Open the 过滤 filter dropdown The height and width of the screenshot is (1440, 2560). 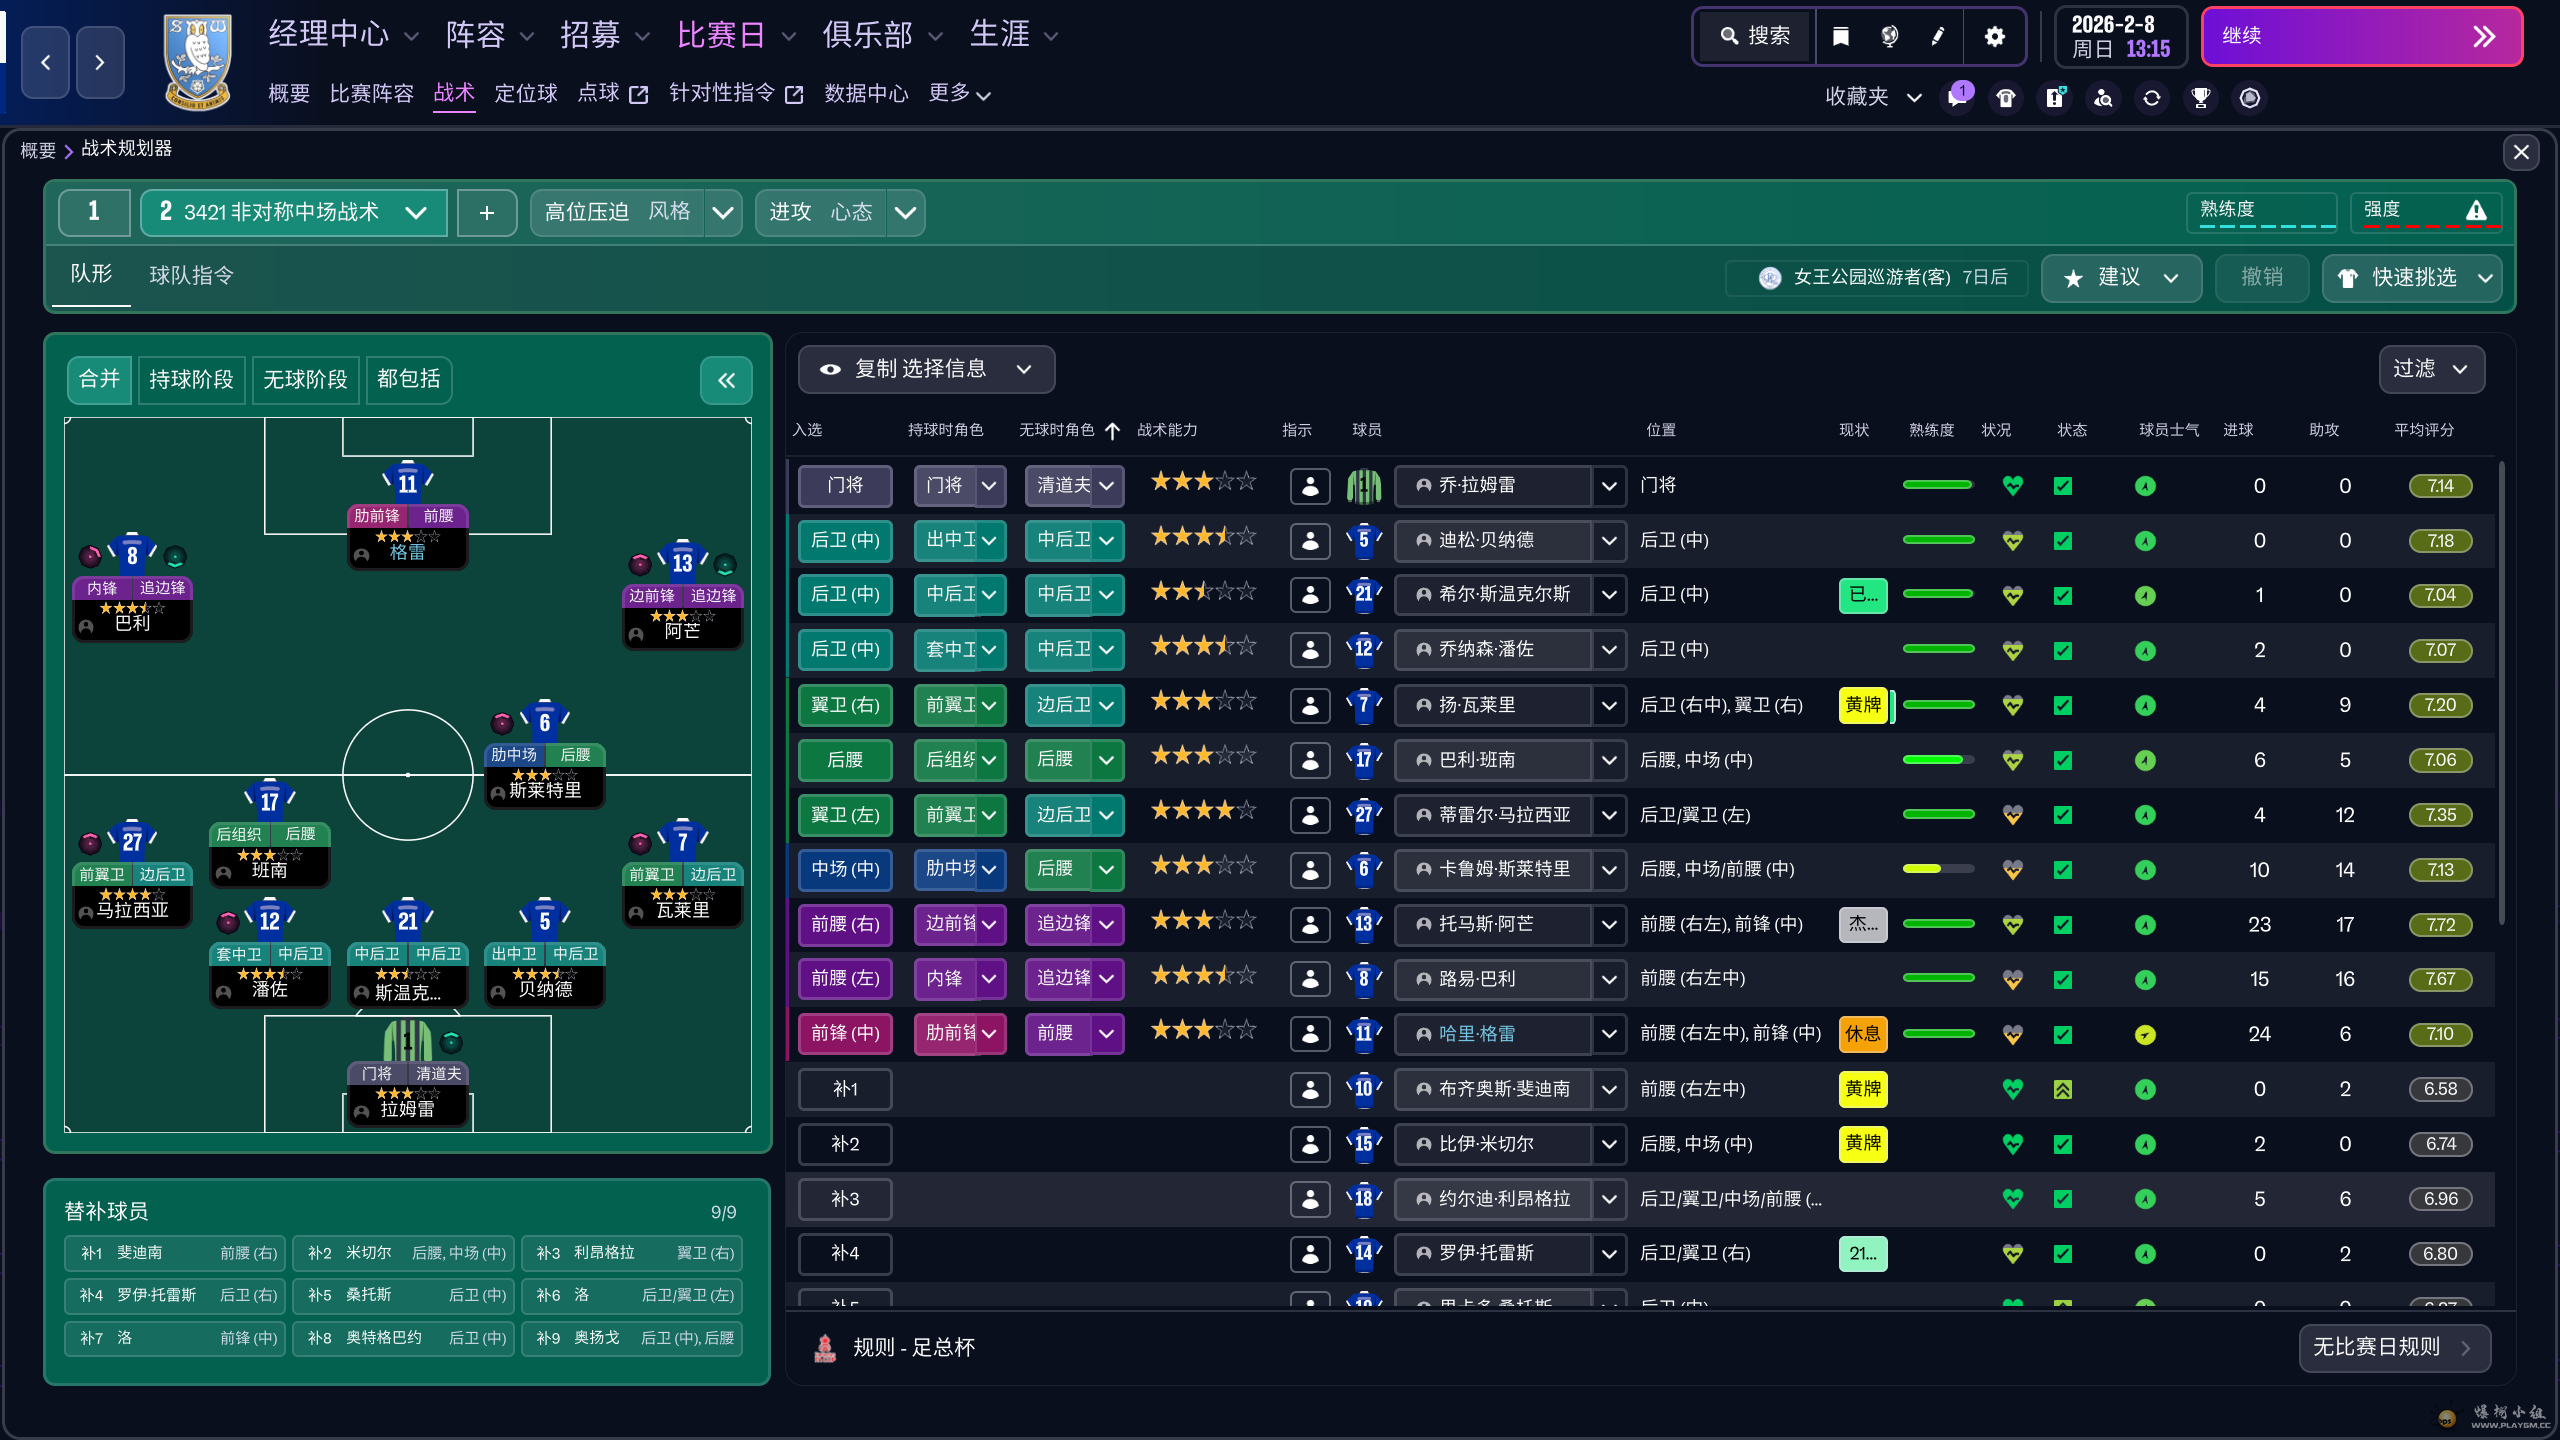coord(2431,369)
